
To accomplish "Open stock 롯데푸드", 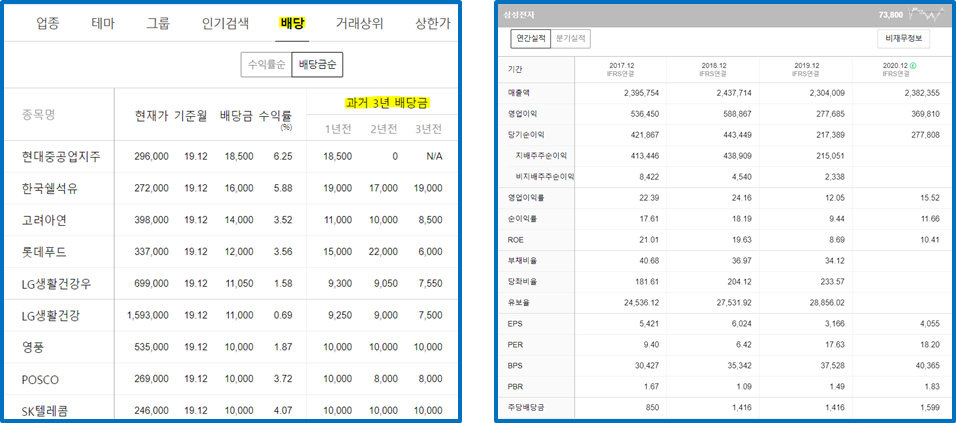I will 44,252.
